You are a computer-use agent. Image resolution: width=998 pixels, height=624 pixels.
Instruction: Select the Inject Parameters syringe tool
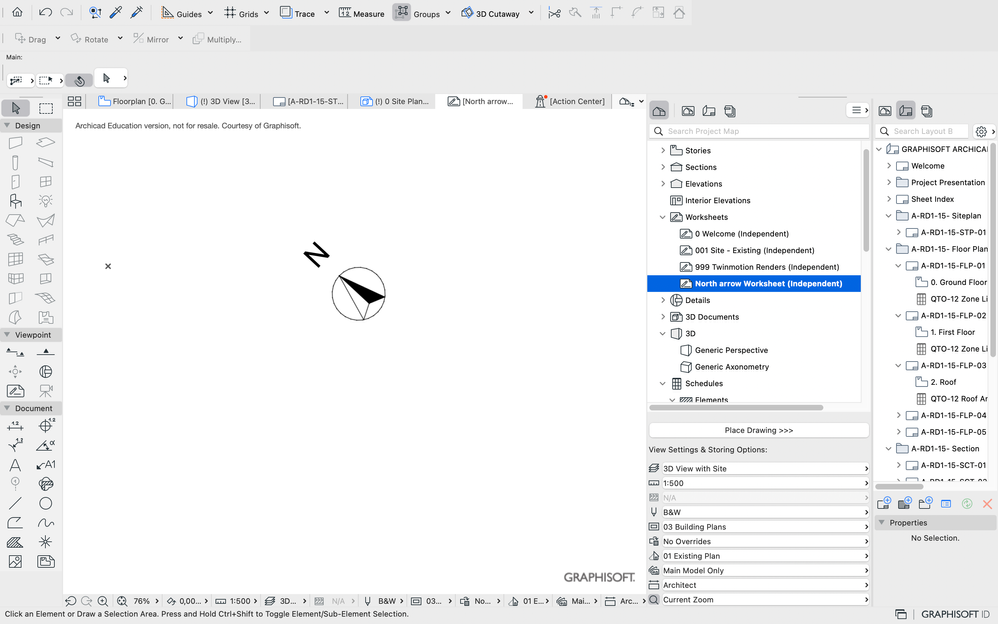click(136, 12)
